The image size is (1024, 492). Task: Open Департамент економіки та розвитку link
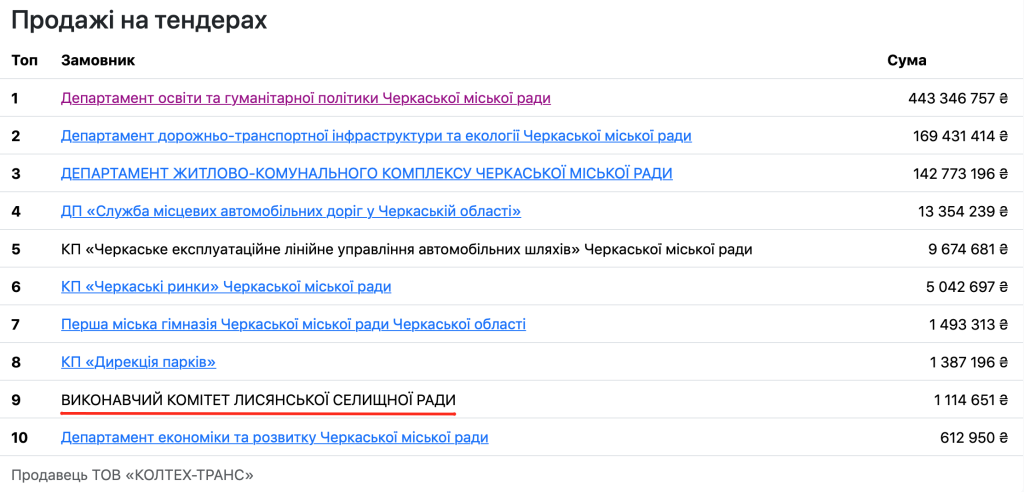[274, 438]
